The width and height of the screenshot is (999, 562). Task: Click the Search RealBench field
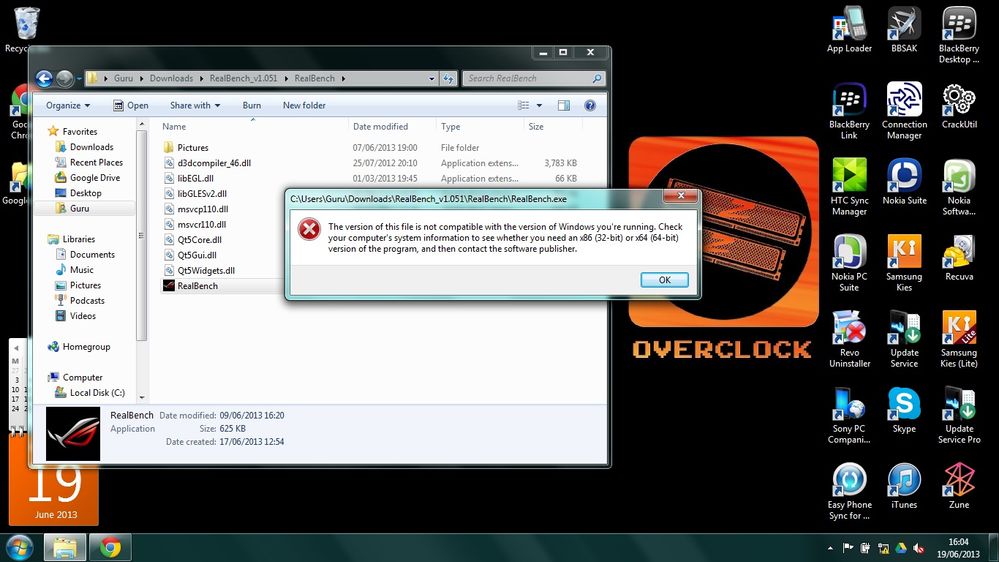pos(533,78)
